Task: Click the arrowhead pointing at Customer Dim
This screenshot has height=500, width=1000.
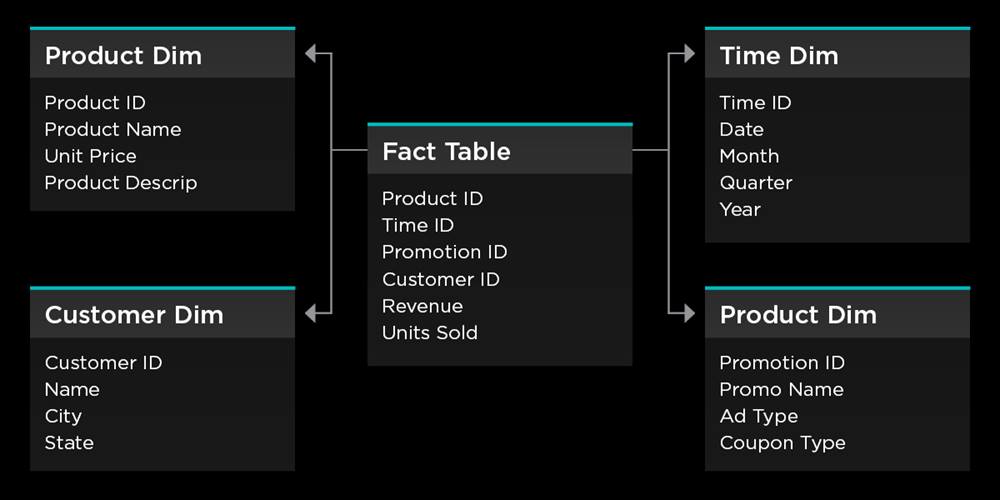Action: [x=314, y=313]
